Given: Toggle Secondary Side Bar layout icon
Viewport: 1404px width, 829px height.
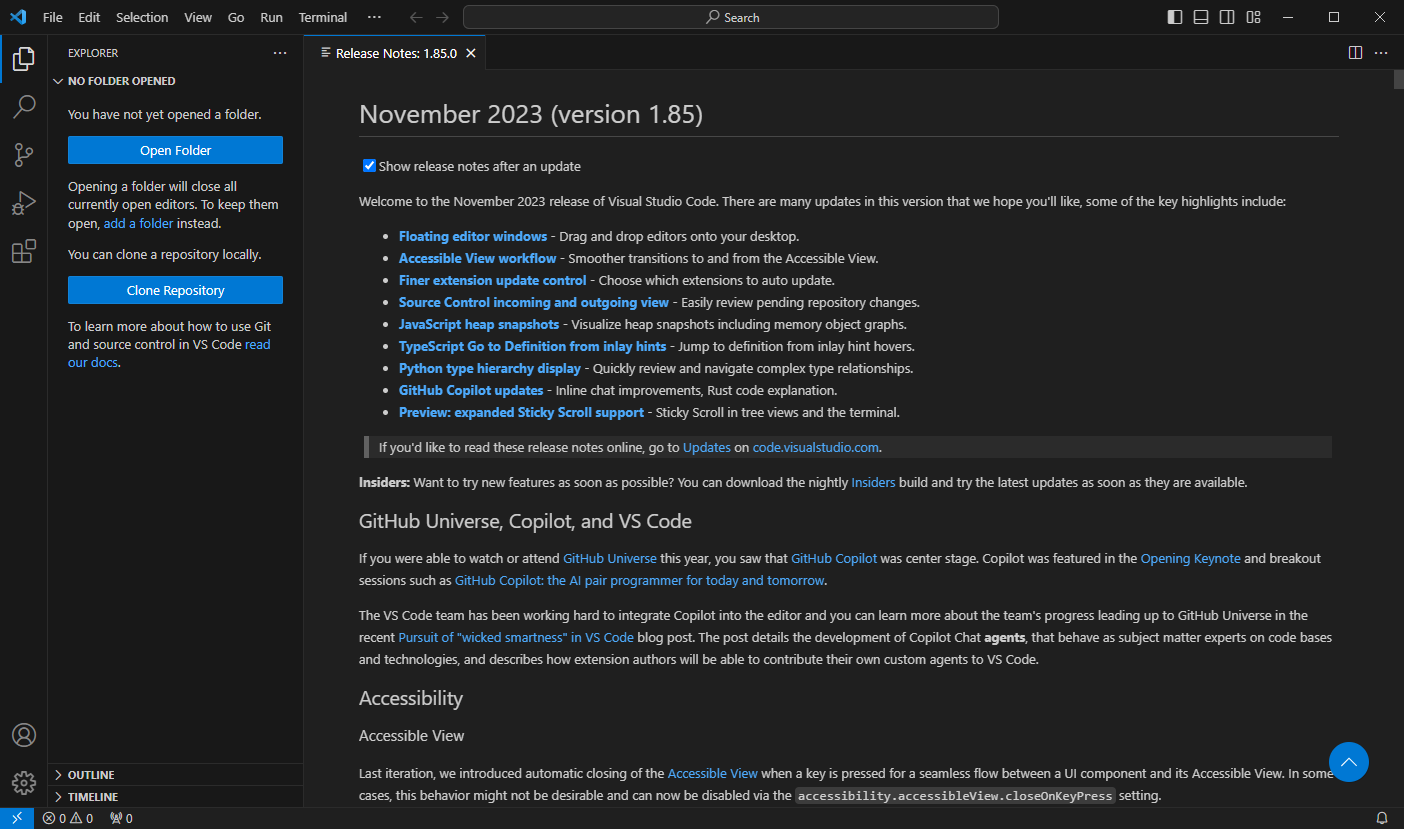Looking at the screenshot, I should coord(1227,17).
